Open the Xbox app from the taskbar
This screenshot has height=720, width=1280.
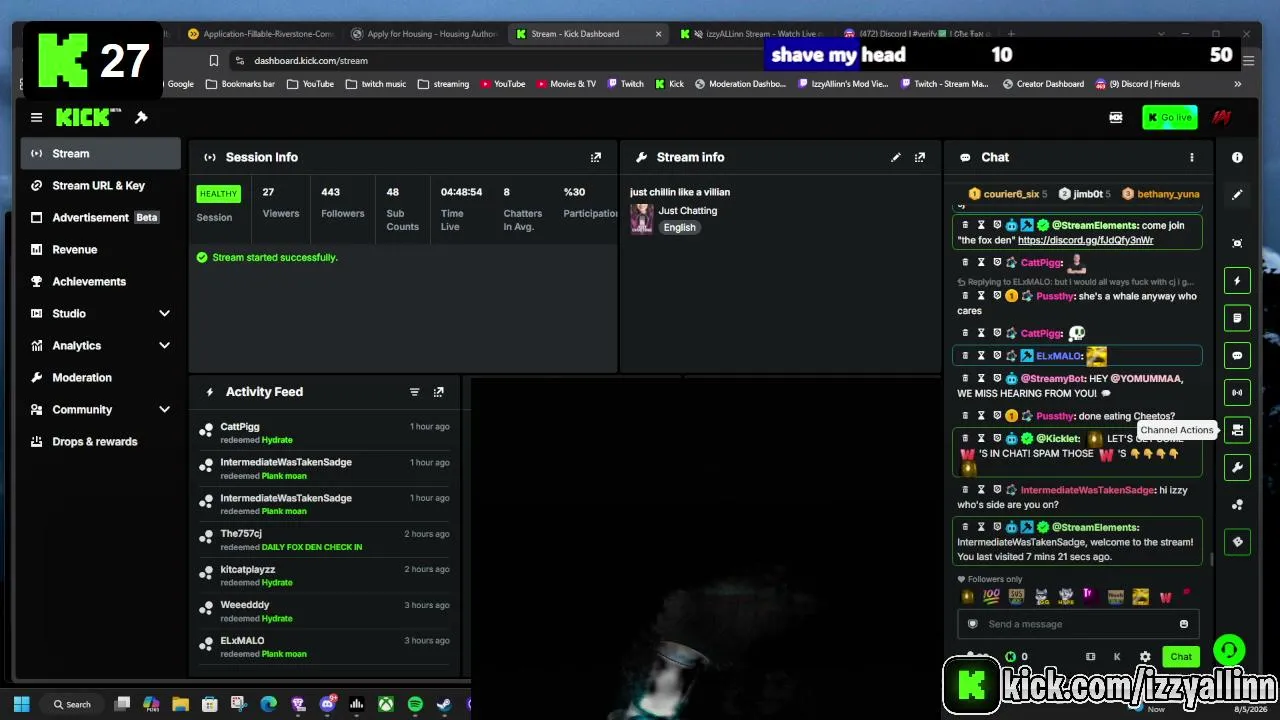coord(385,704)
